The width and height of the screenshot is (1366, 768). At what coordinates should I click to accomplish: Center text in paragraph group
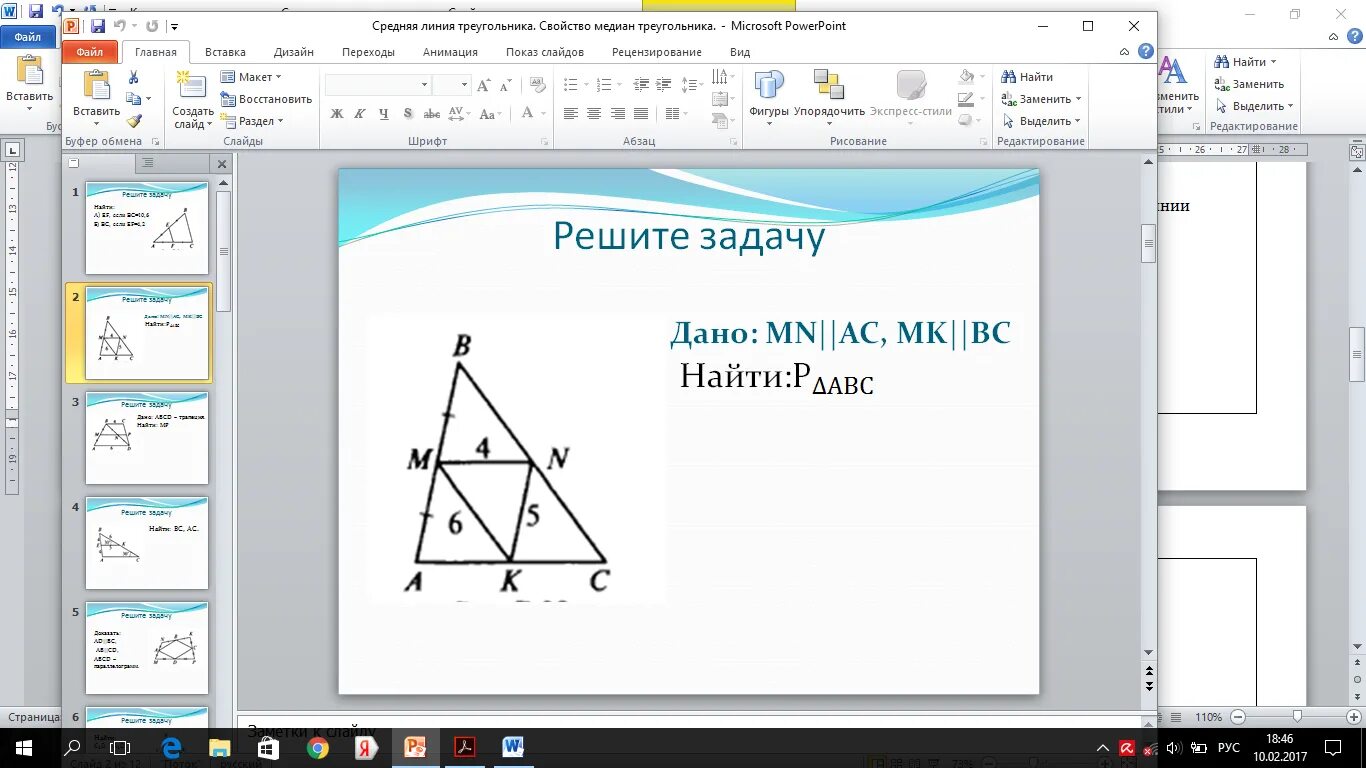tap(594, 114)
